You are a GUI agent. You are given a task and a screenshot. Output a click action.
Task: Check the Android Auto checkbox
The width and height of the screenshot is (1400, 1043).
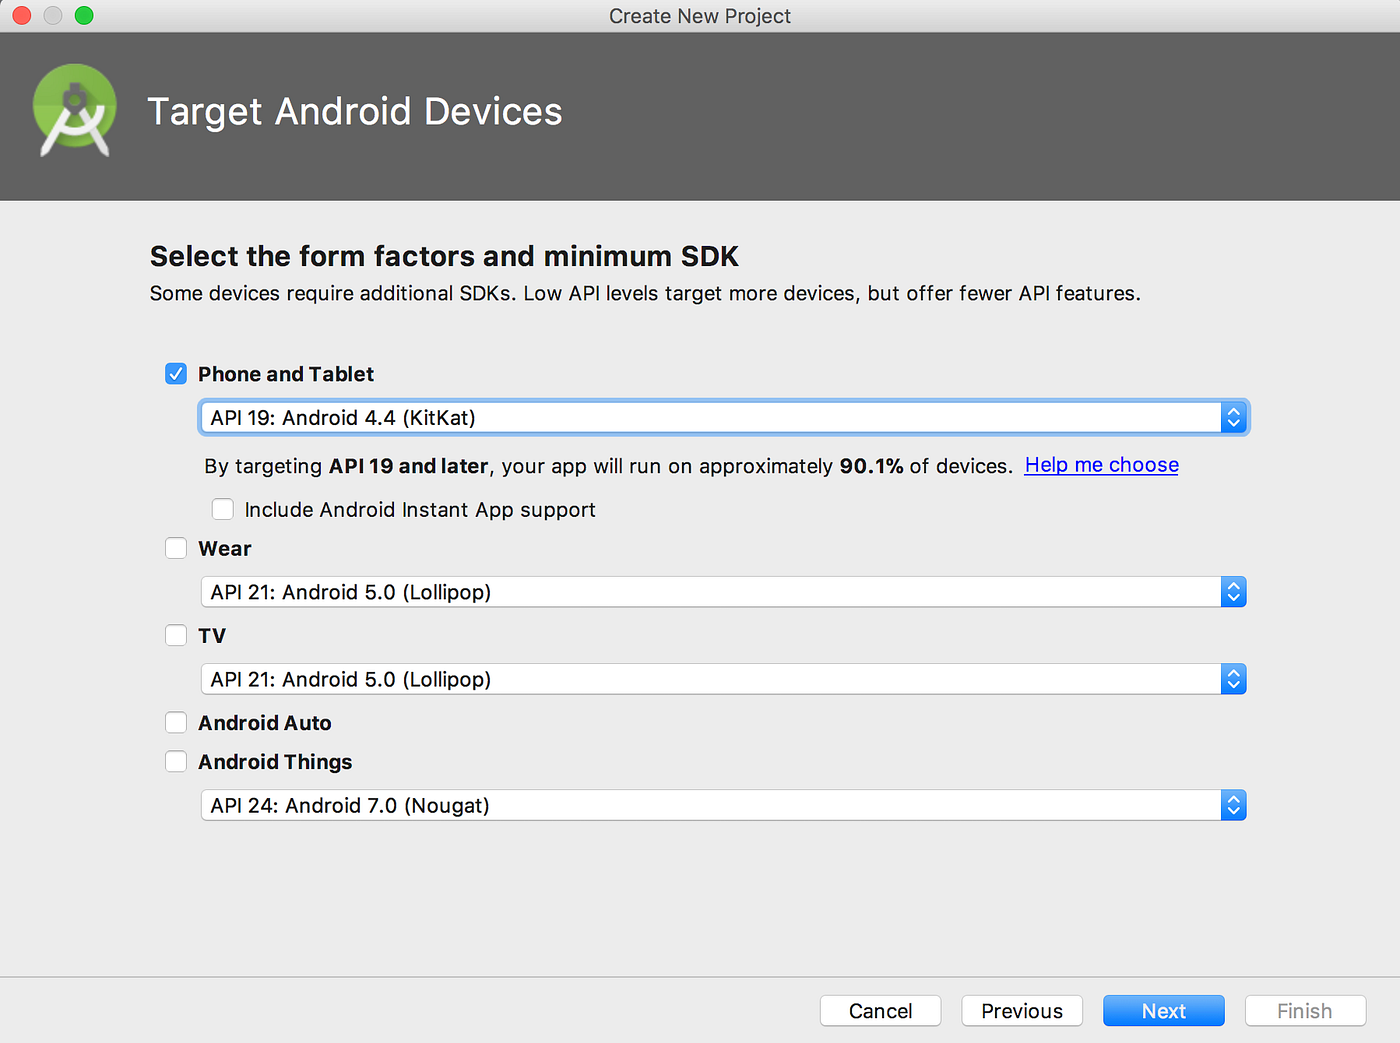[176, 722]
